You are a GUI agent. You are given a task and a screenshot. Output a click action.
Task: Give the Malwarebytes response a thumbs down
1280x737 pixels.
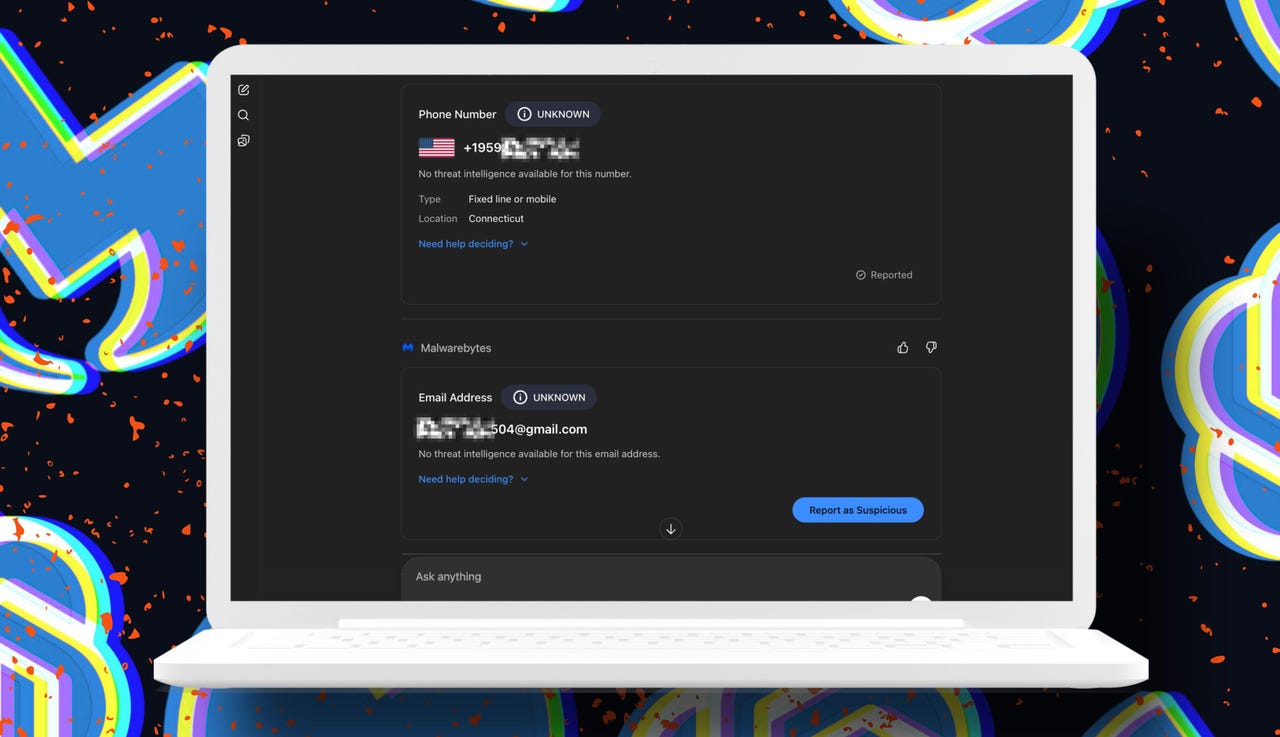(x=931, y=348)
